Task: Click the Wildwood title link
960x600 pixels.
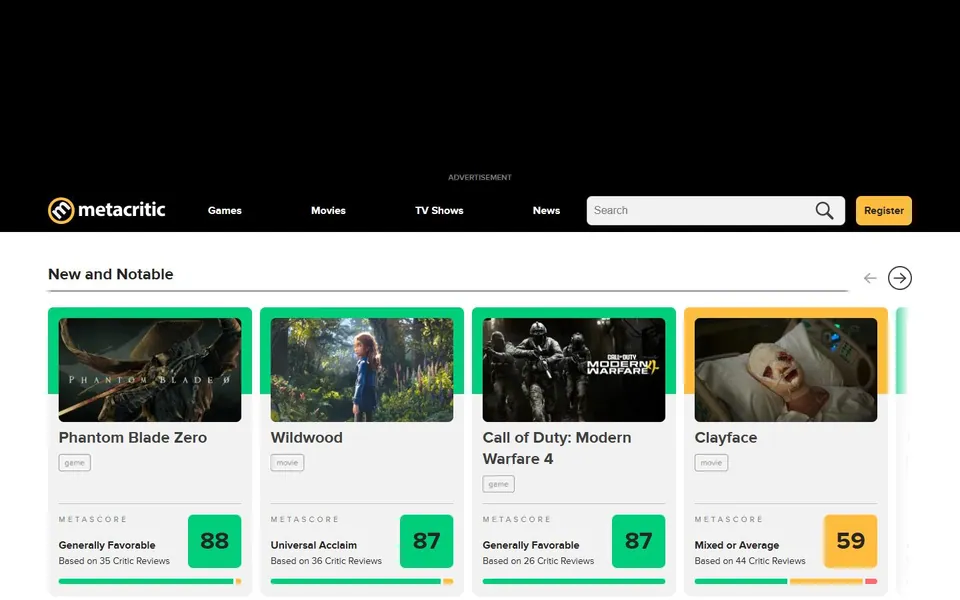Action: pos(307,438)
